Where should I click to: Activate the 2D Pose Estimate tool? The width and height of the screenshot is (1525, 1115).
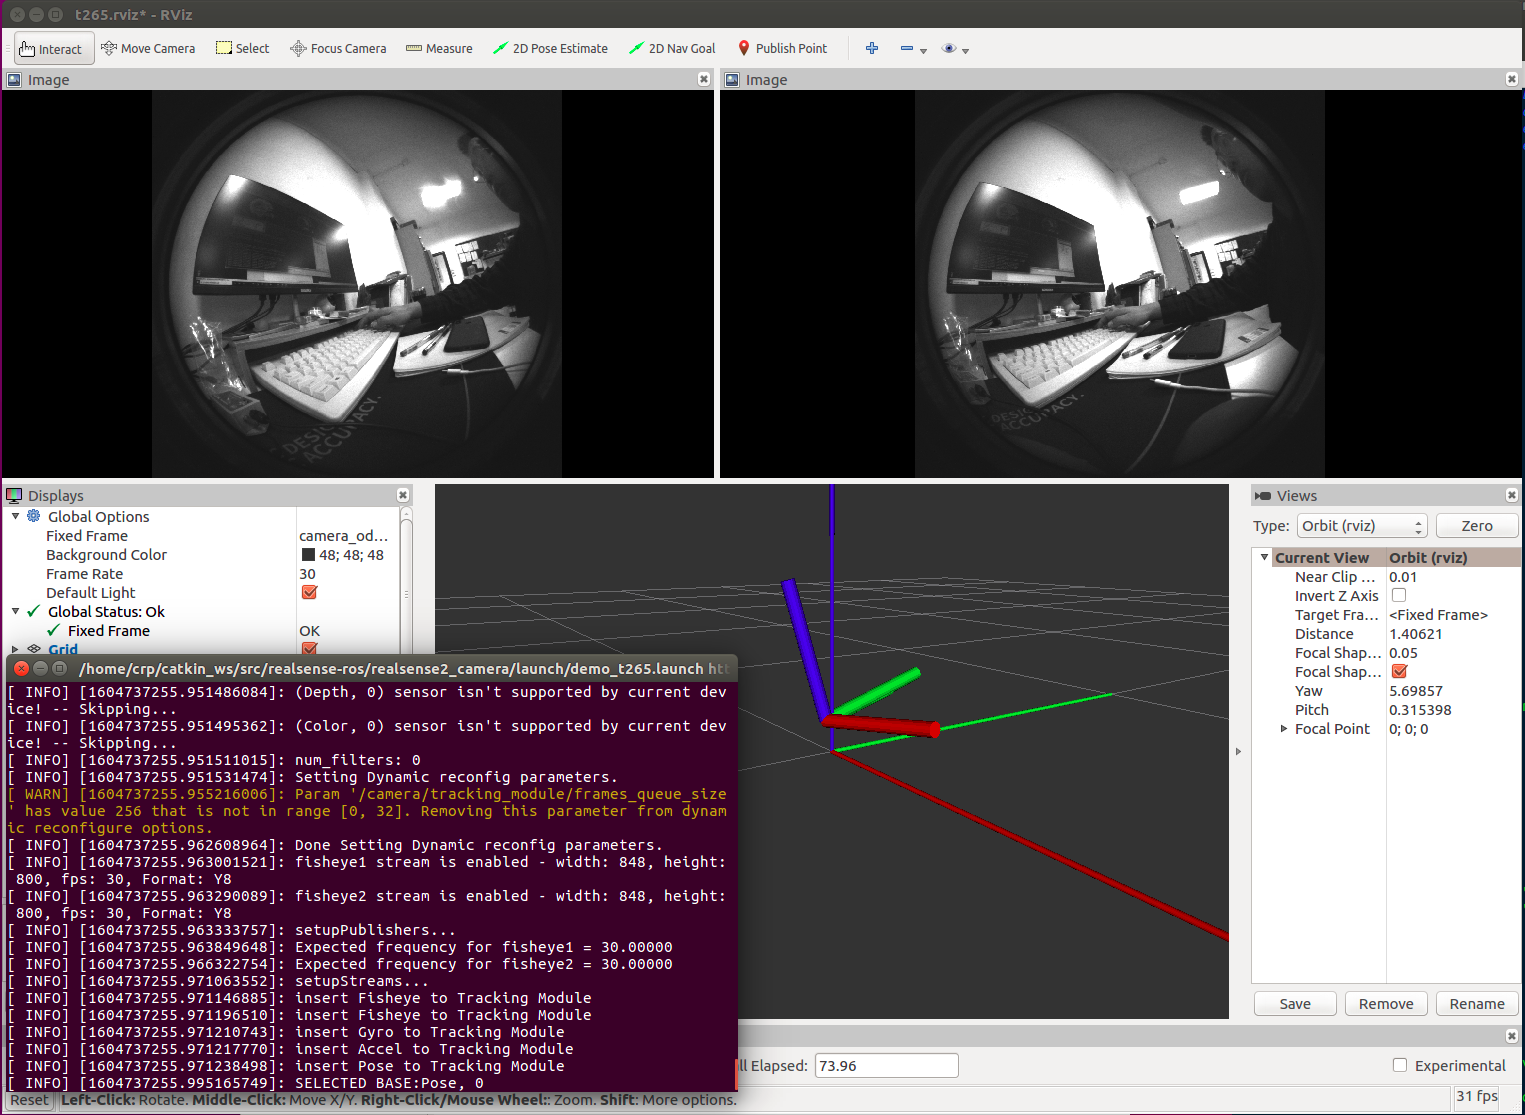pyautogui.click(x=550, y=48)
